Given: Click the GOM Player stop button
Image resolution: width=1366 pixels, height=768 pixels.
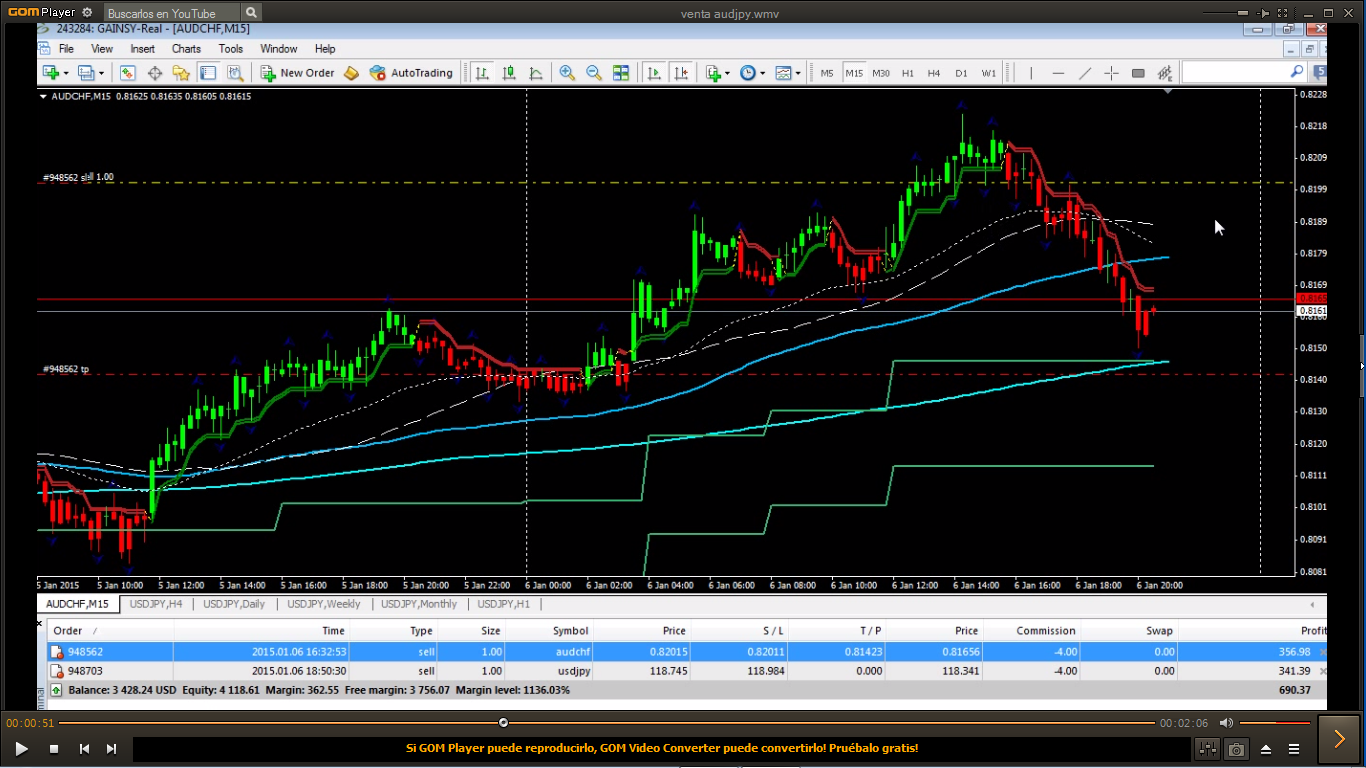Looking at the screenshot, I should (x=54, y=748).
